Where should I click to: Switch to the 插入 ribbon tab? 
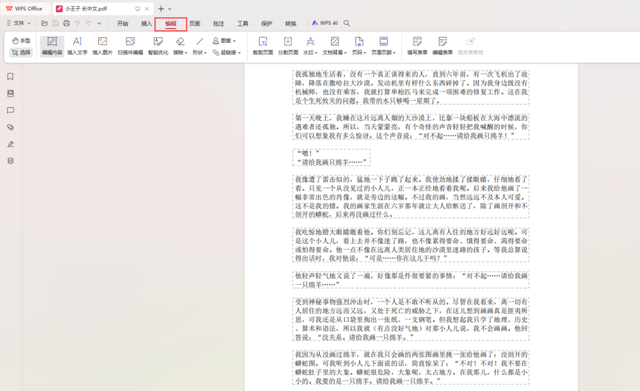pos(147,24)
